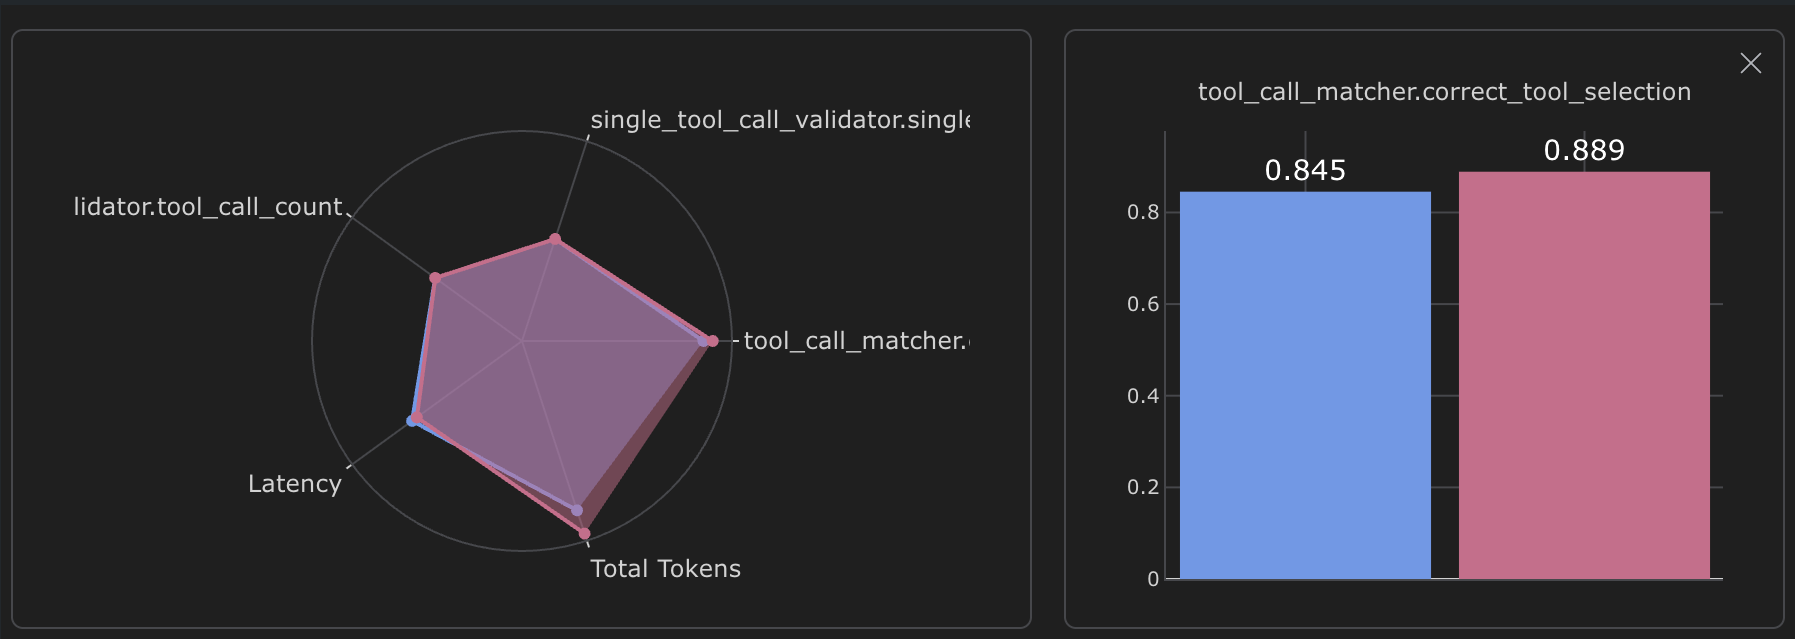Click the 0.8 y-axis tick label
The height and width of the screenshot is (639, 1795).
click(x=1143, y=212)
